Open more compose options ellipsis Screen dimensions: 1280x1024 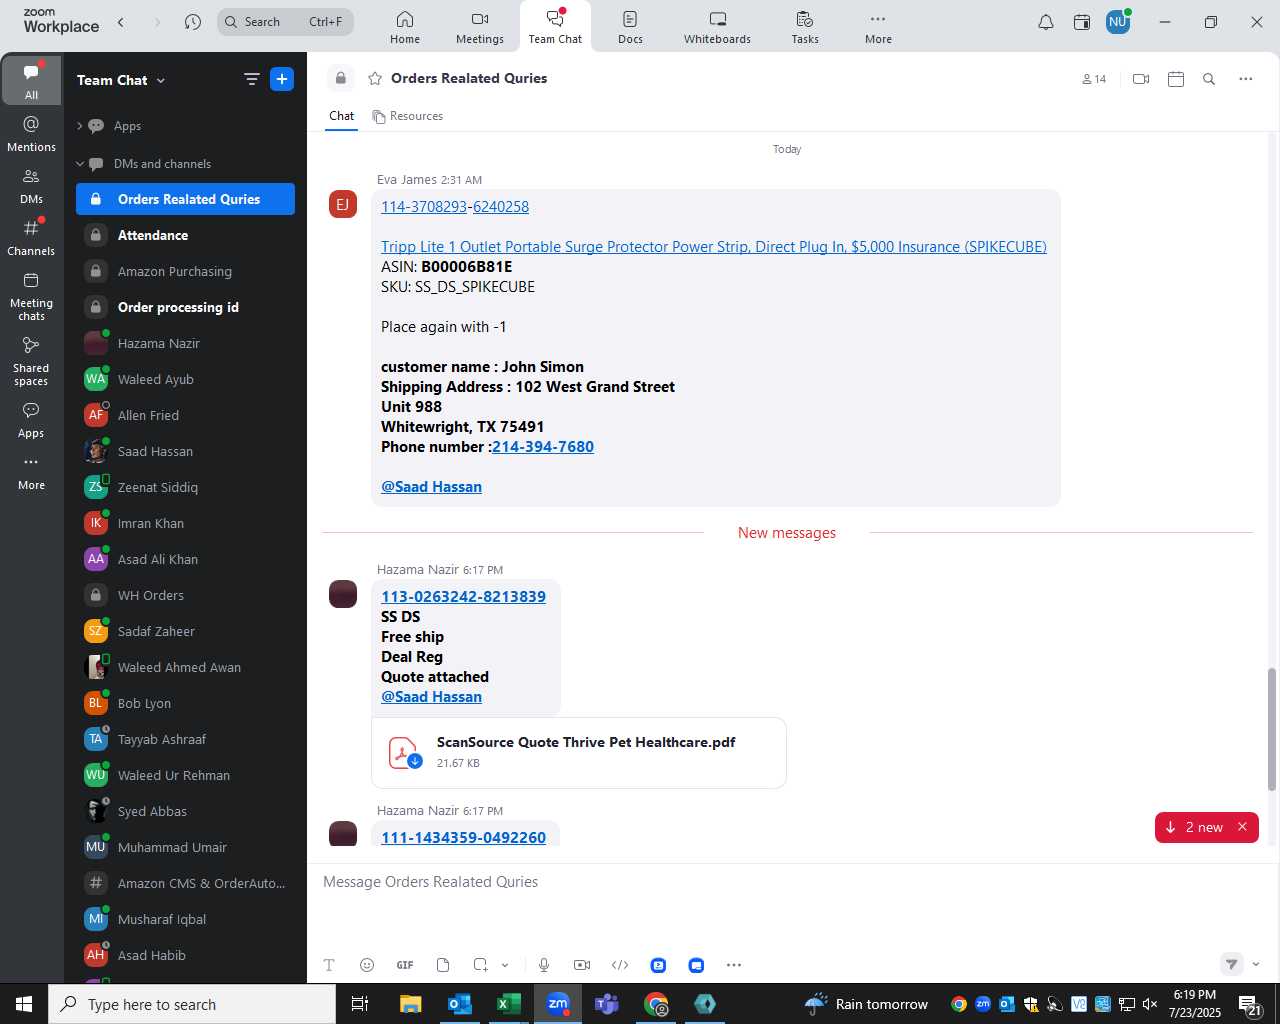tap(734, 965)
